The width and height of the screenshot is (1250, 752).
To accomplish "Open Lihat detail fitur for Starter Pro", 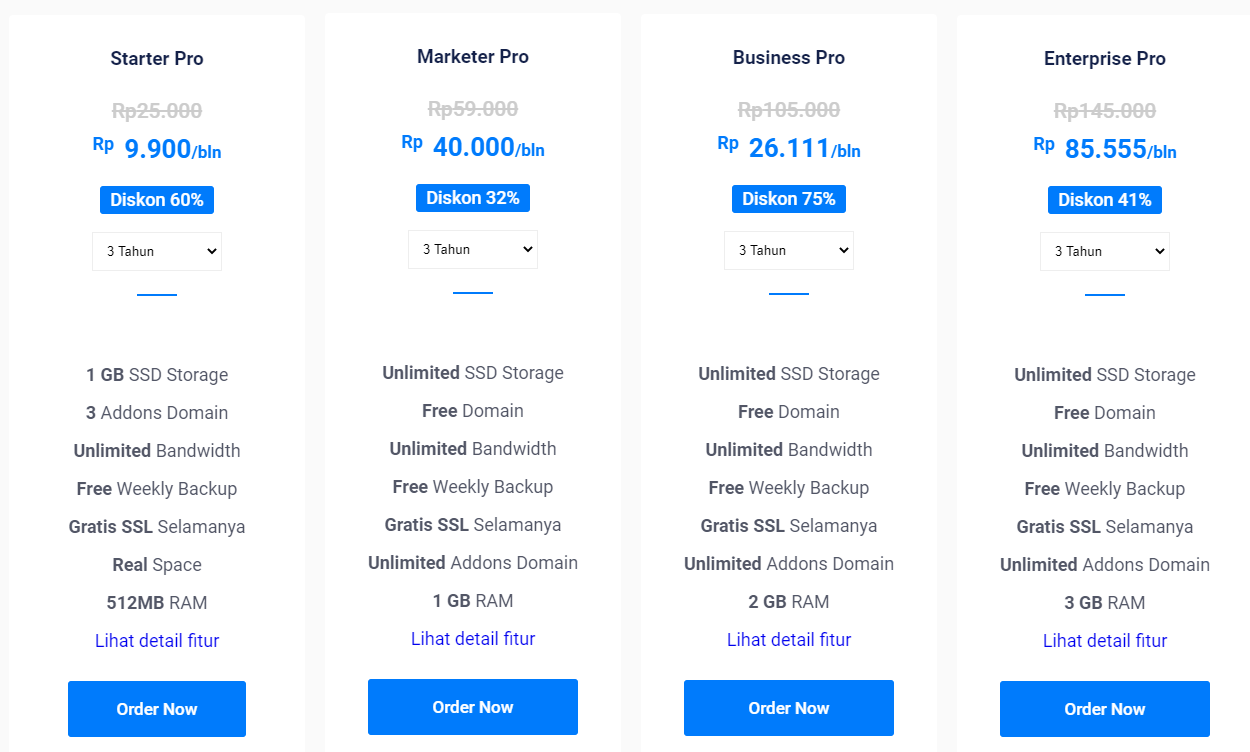I will [x=157, y=641].
